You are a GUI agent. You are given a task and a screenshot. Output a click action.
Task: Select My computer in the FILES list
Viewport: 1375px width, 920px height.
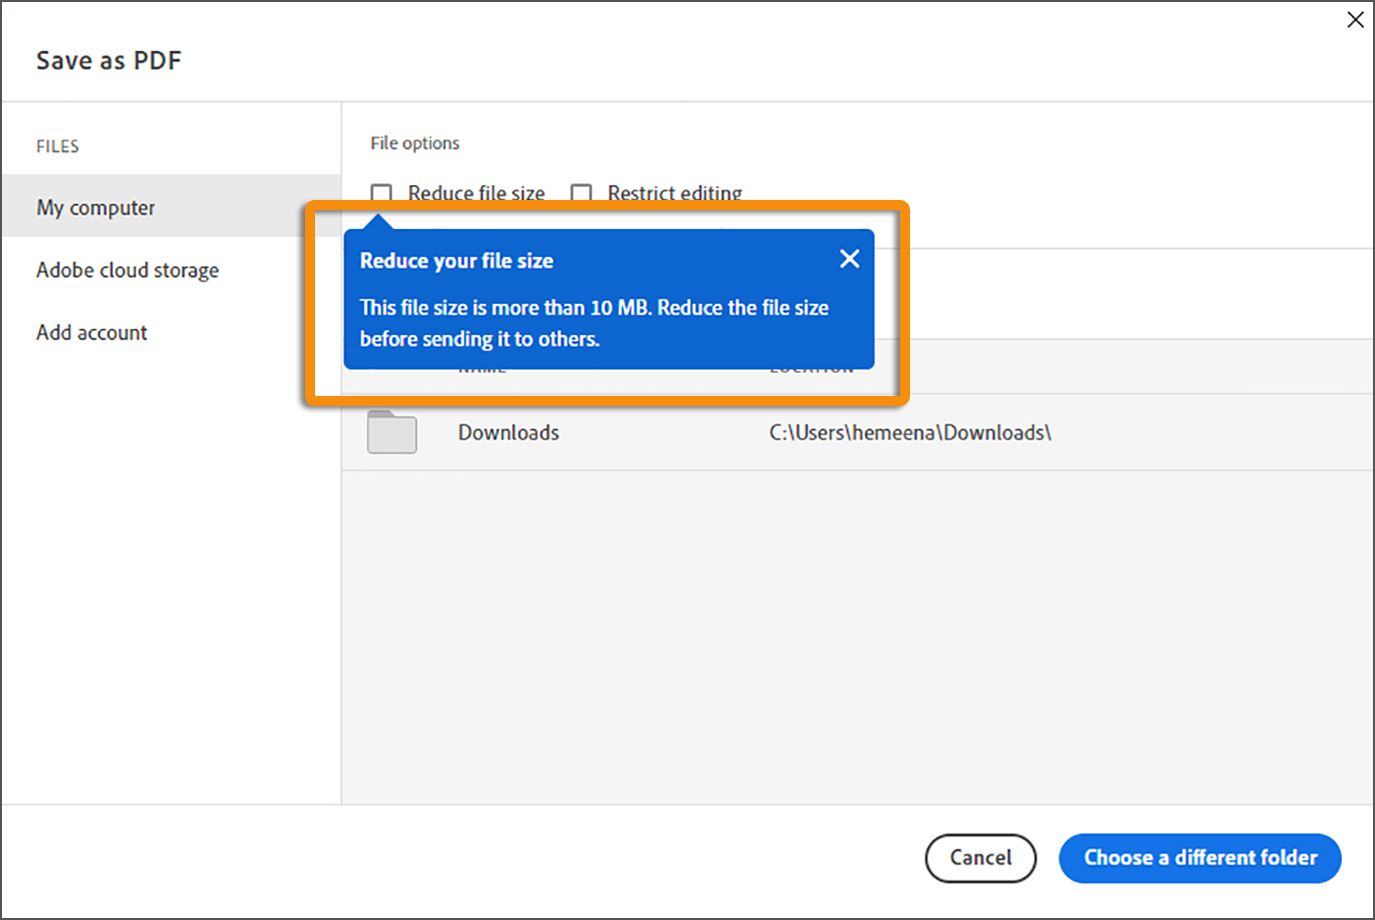(x=95, y=207)
